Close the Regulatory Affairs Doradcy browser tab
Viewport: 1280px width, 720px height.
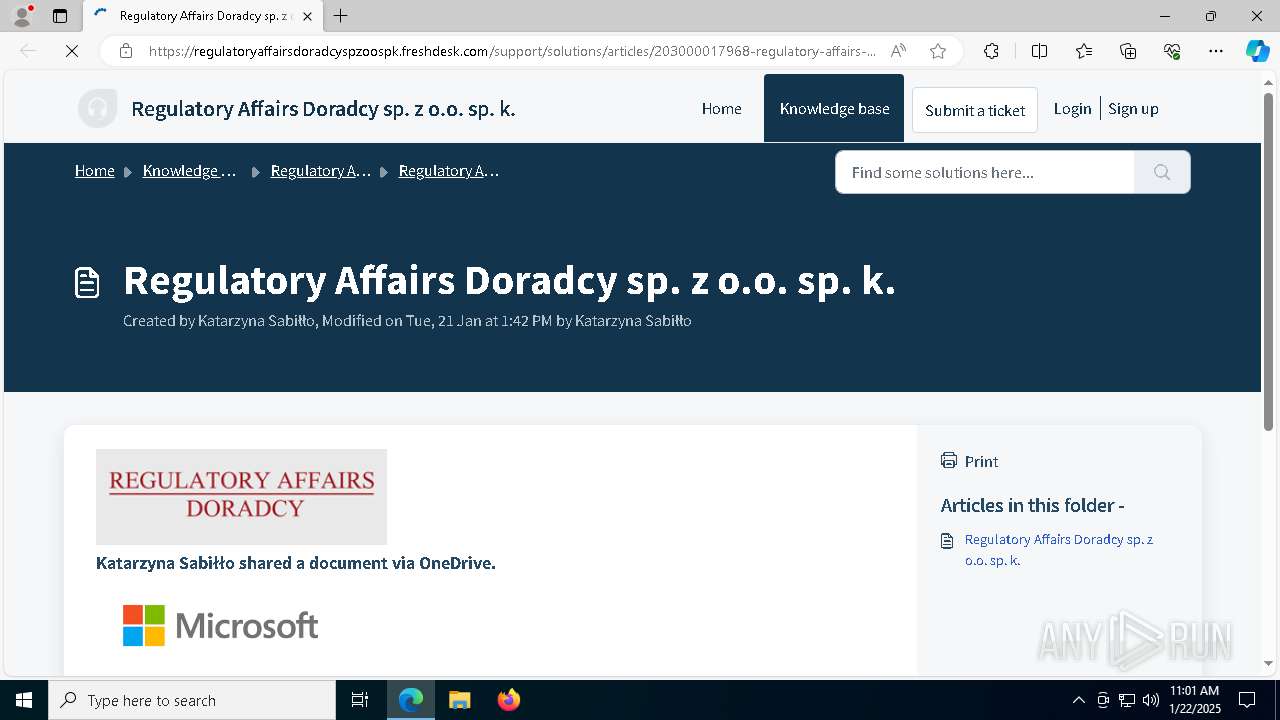click(x=307, y=16)
